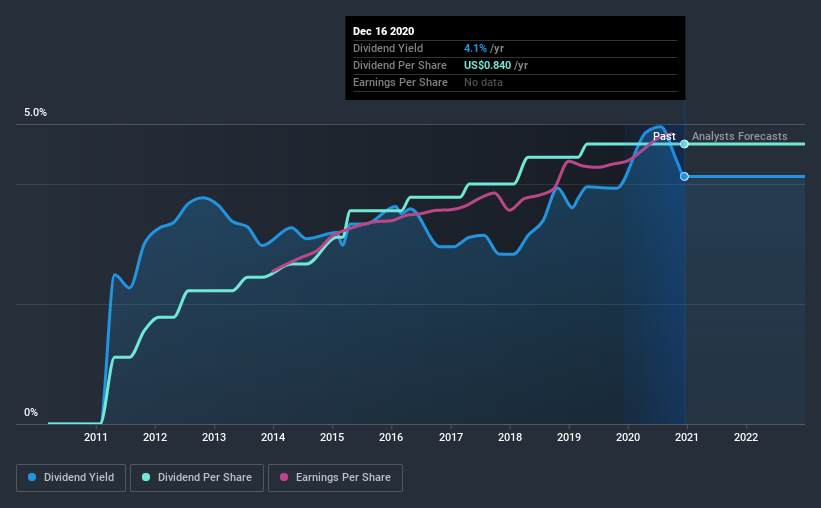Click the US$0.840 dividend per share value
The width and height of the screenshot is (821, 508).
[x=487, y=65]
